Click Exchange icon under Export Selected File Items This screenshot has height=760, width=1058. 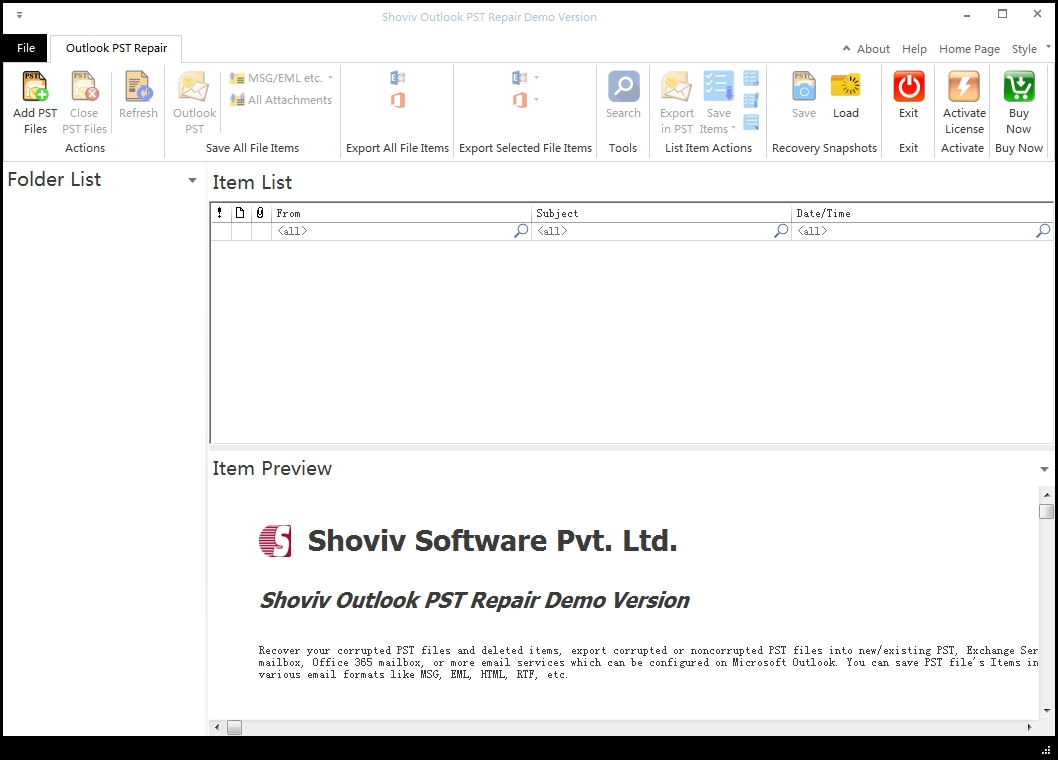[519, 78]
